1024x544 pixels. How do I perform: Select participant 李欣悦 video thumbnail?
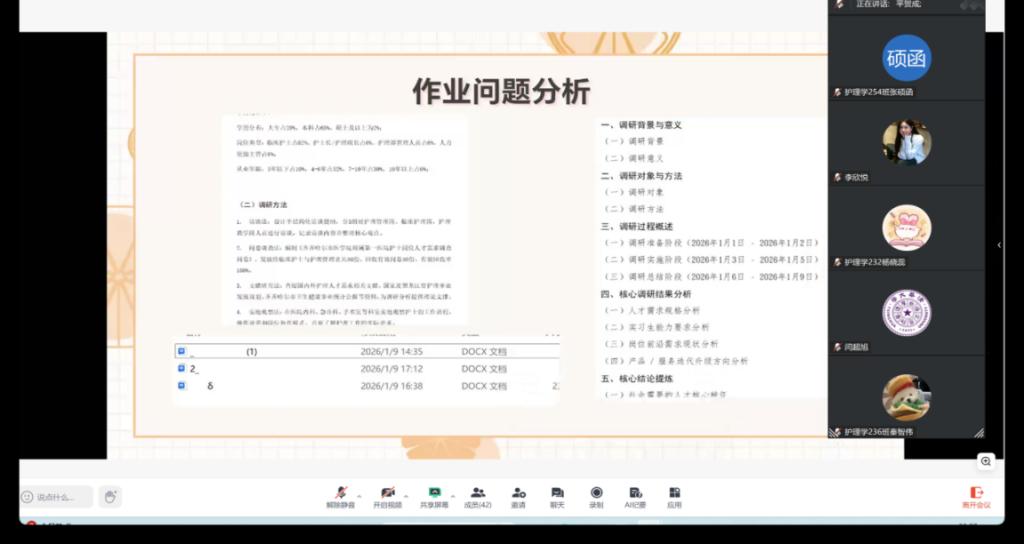point(906,142)
